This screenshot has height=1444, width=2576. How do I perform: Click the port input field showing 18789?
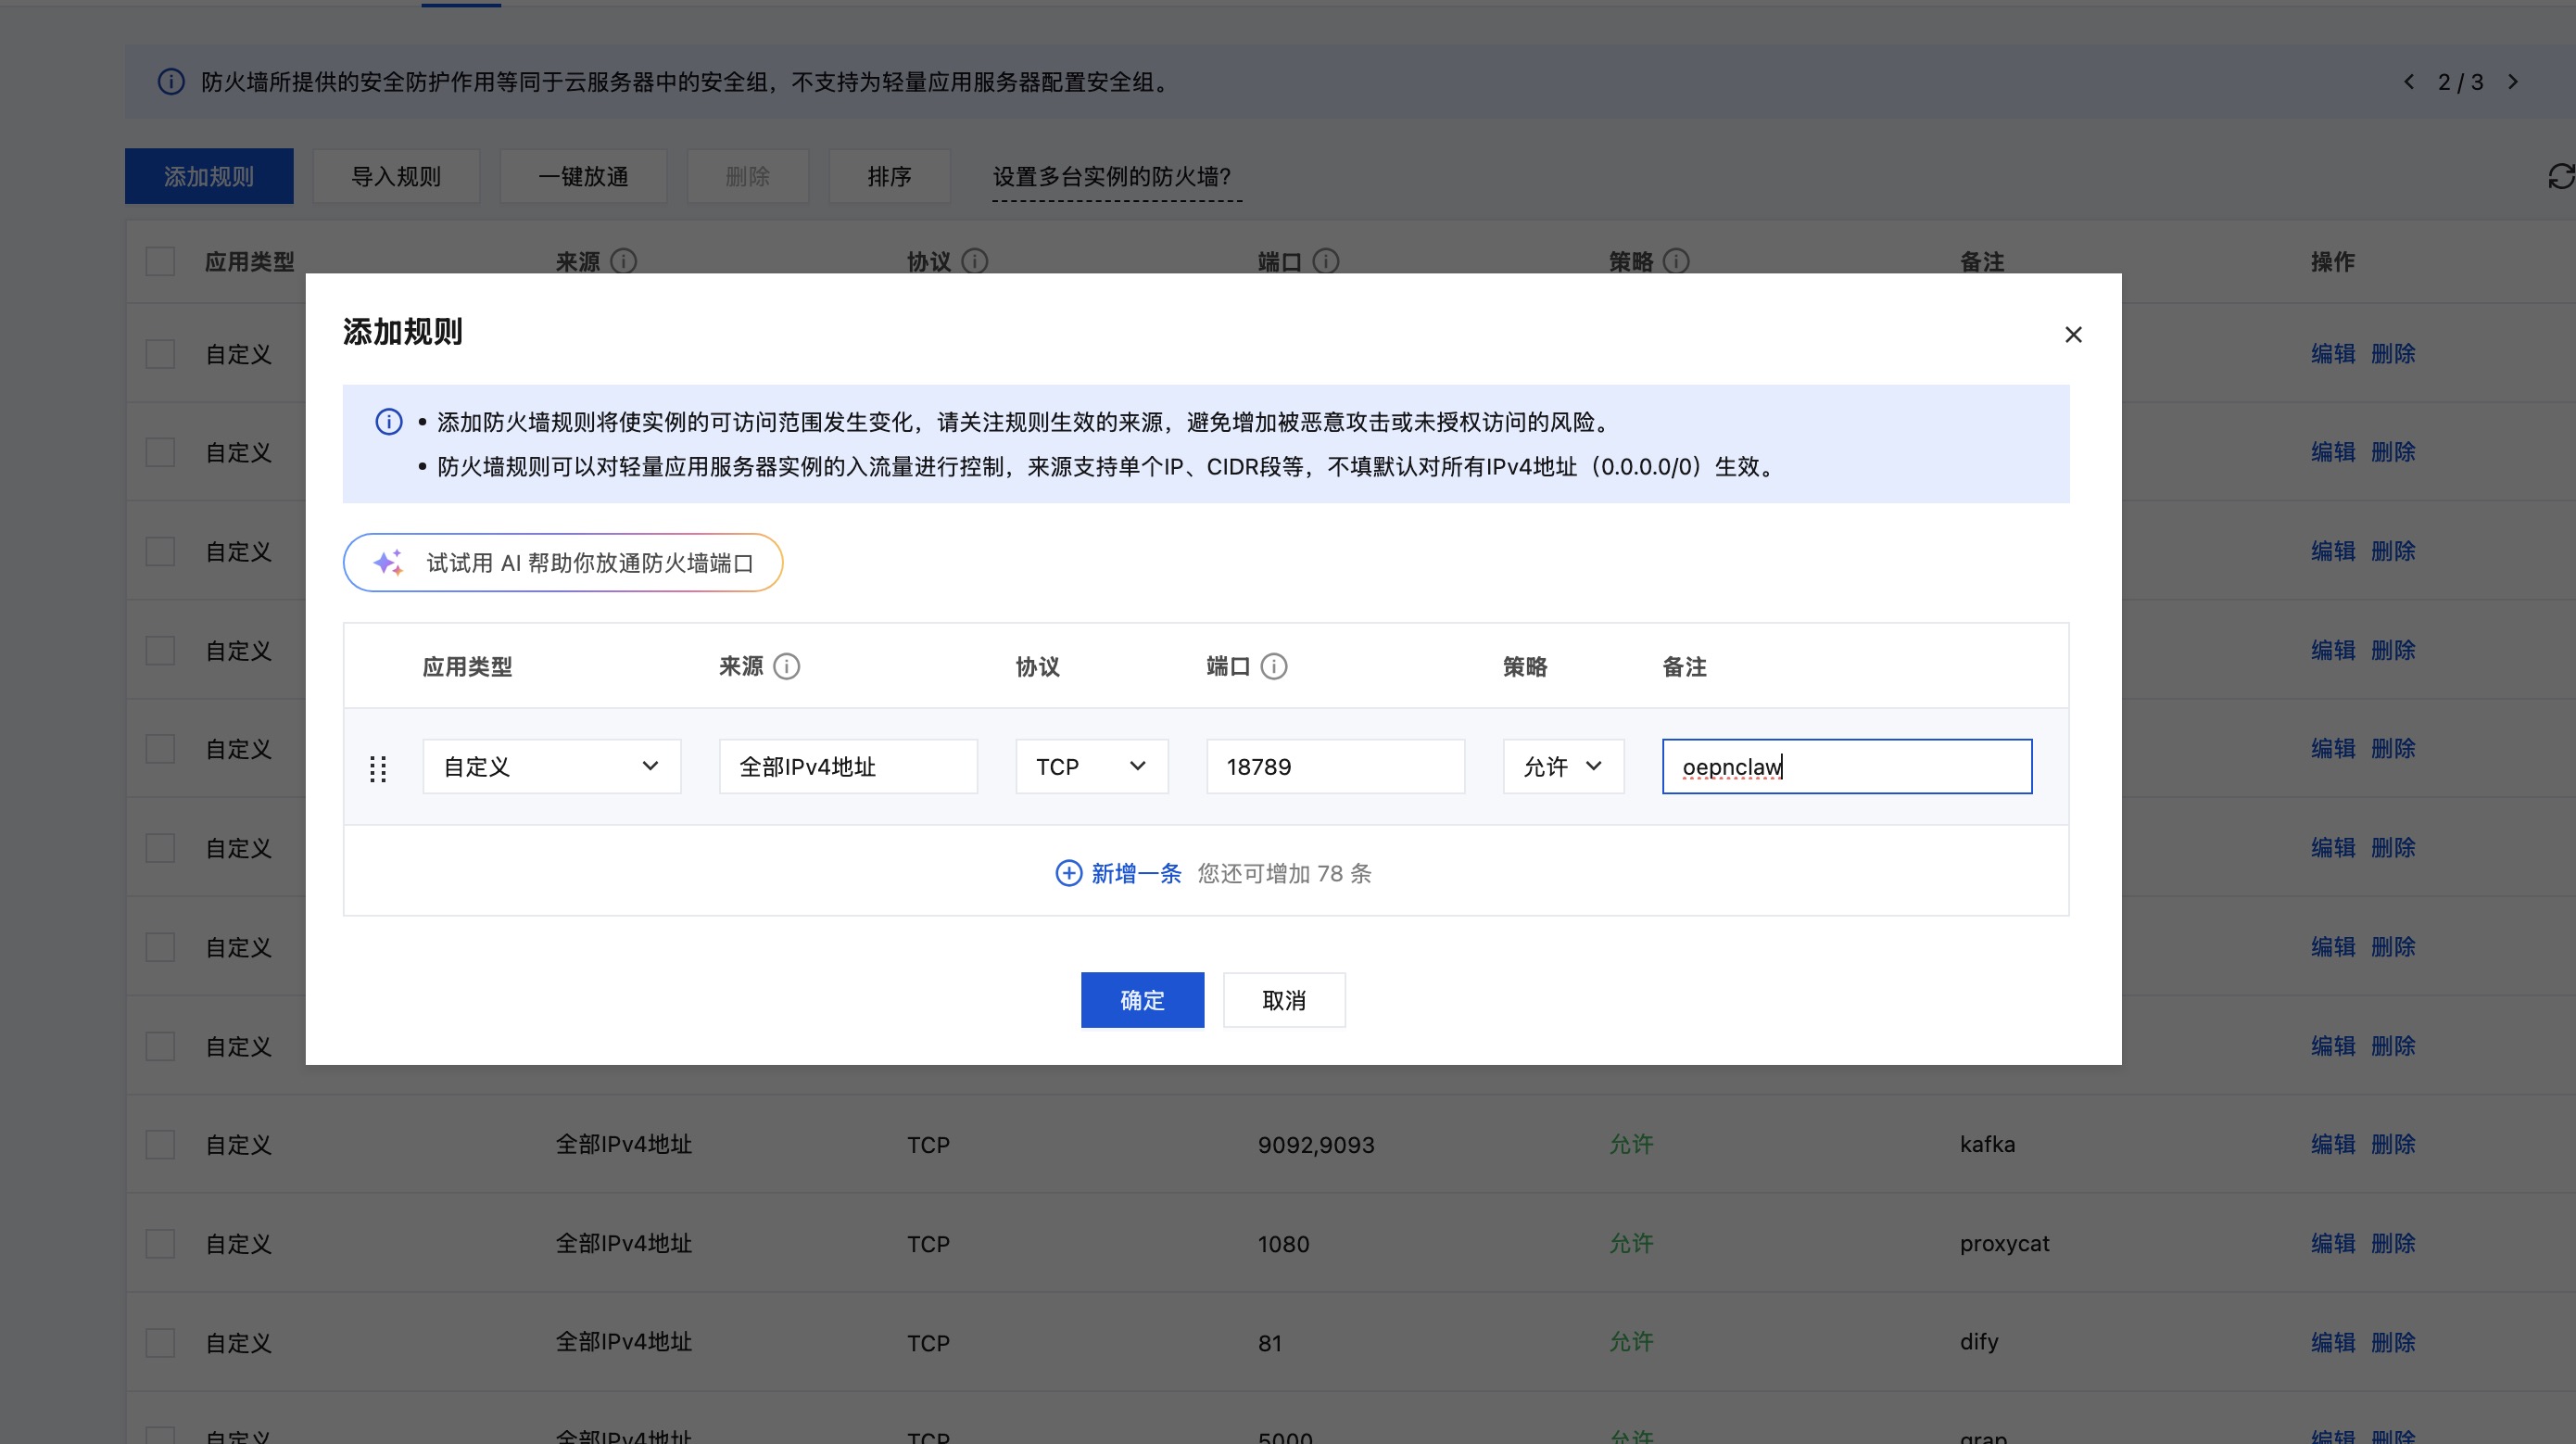pyautogui.click(x=1334, y=766)
